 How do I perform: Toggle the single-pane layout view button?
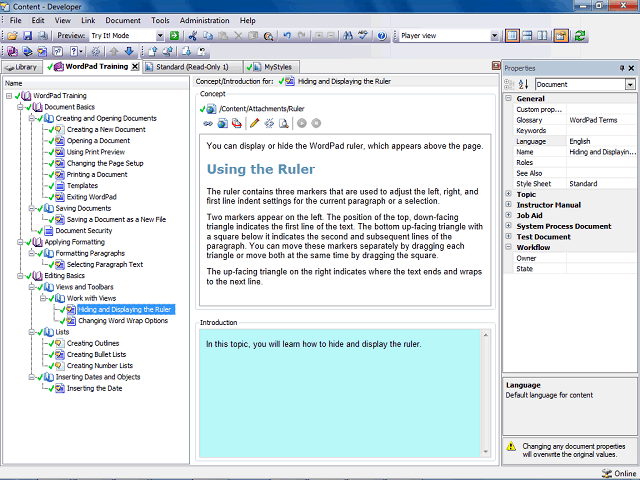click(x=512, y=36)
